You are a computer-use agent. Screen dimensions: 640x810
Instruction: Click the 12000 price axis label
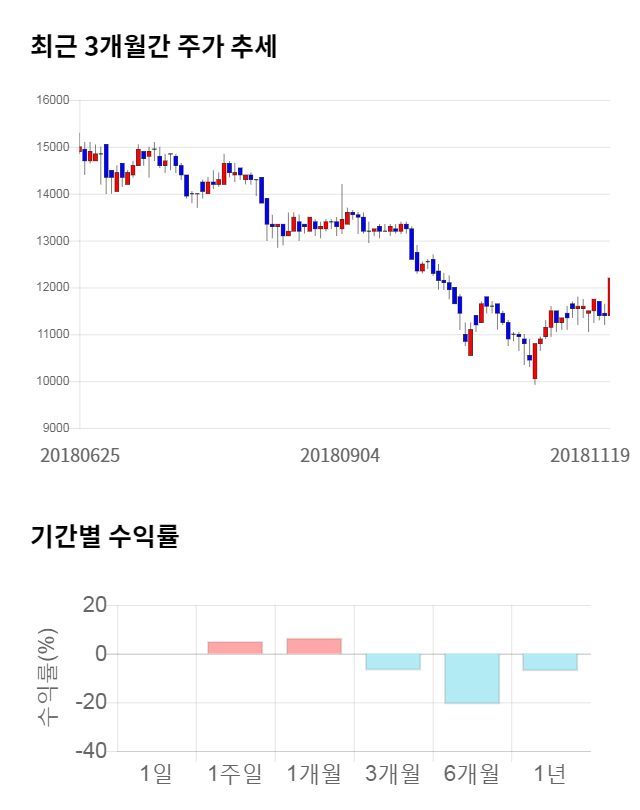pos(54,288)
